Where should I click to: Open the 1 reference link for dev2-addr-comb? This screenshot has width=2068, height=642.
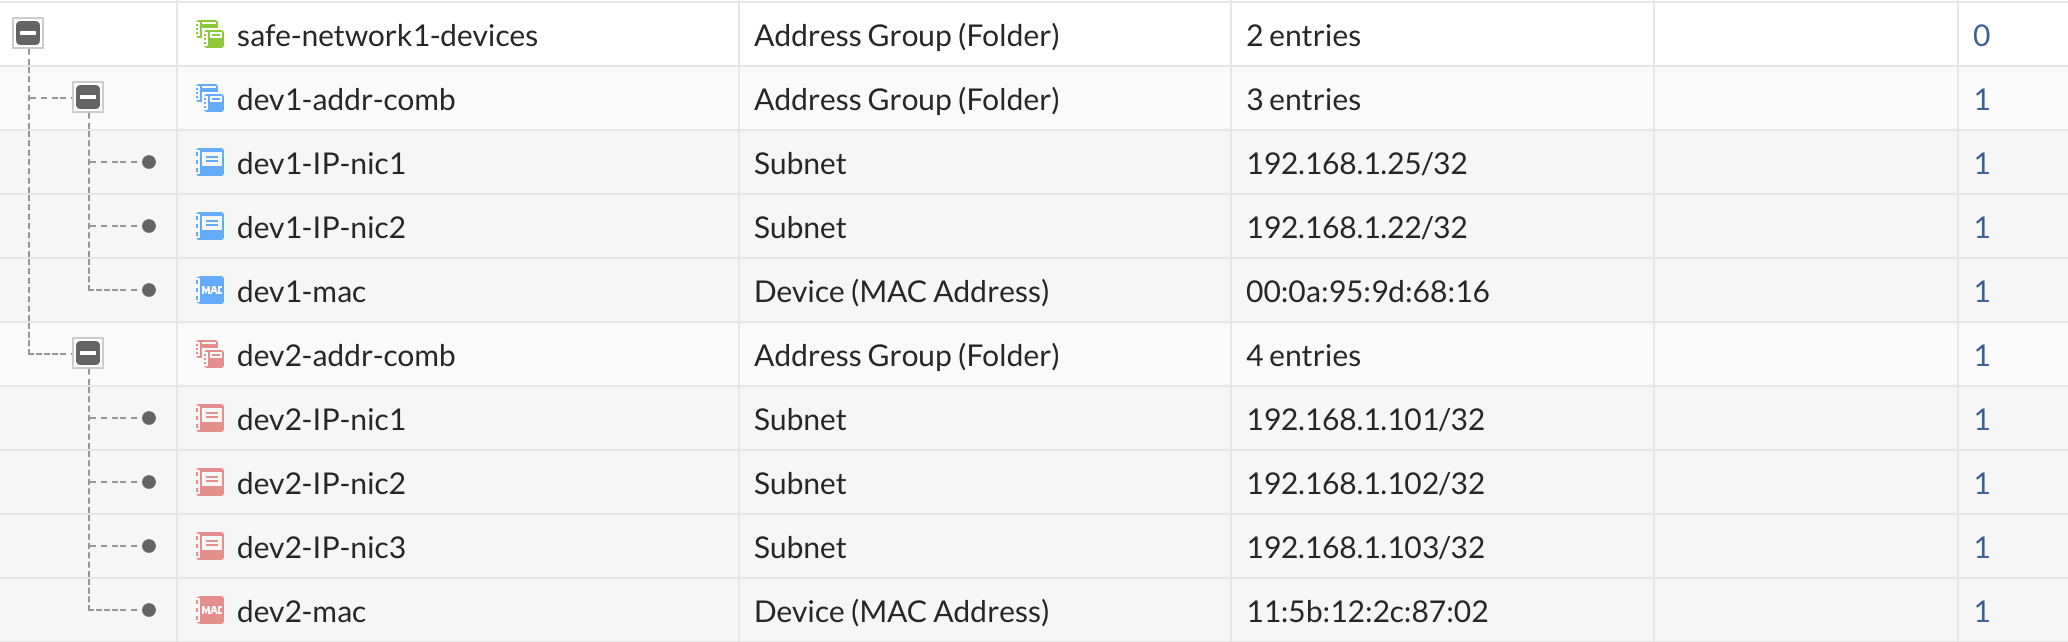tap(1981, 355)
